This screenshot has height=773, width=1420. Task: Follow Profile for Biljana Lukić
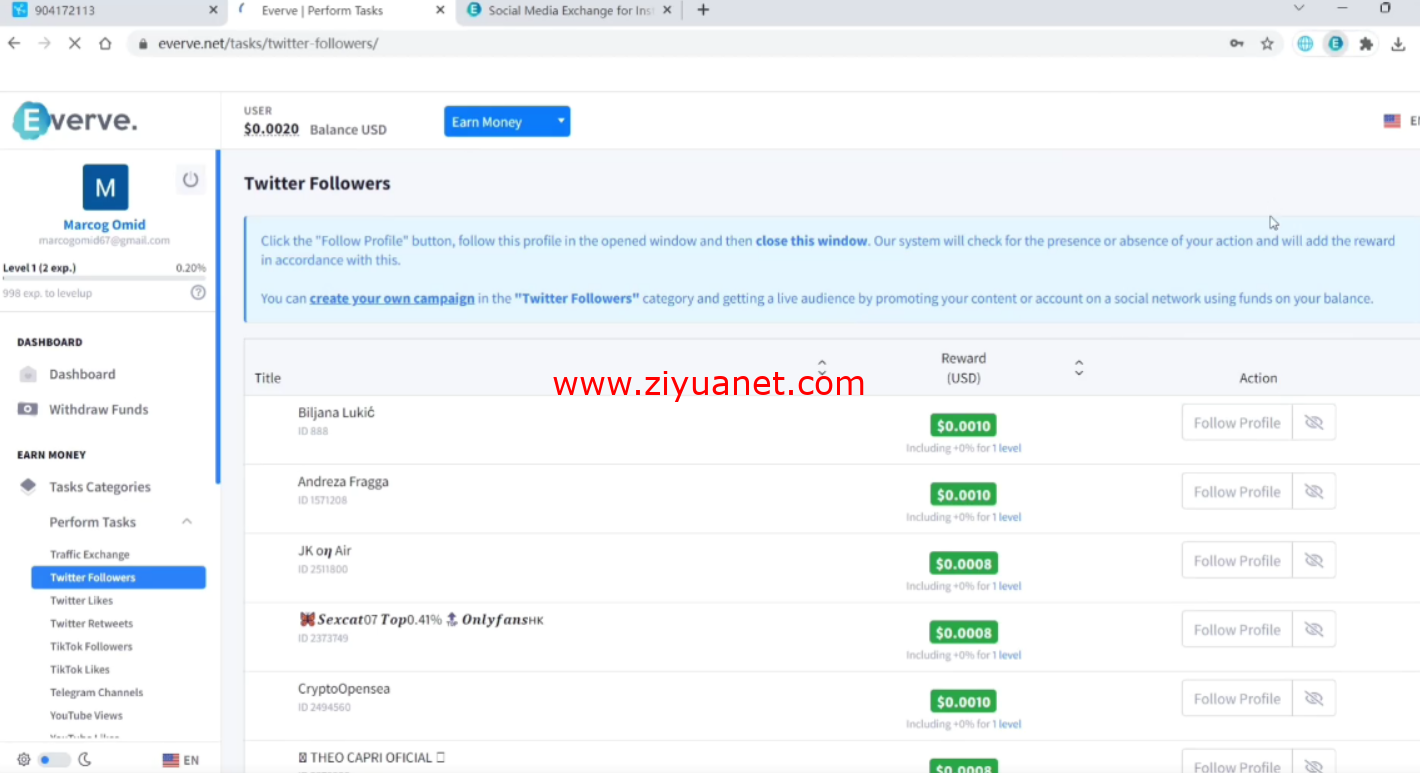pos(1237,423)
